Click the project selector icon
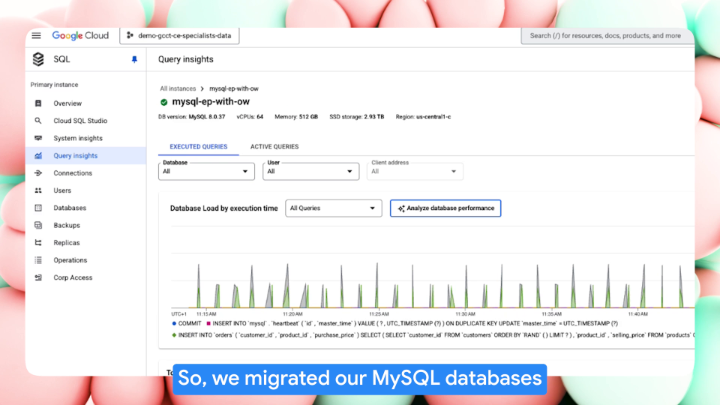Screen dimensions: 720x405 click(130, 35)
